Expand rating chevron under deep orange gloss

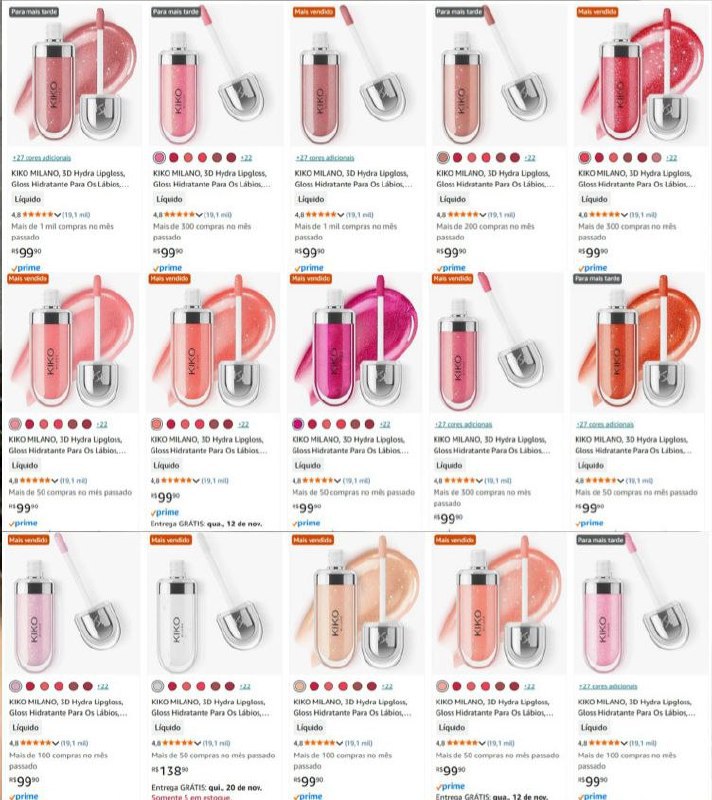(x=620, y=481)
